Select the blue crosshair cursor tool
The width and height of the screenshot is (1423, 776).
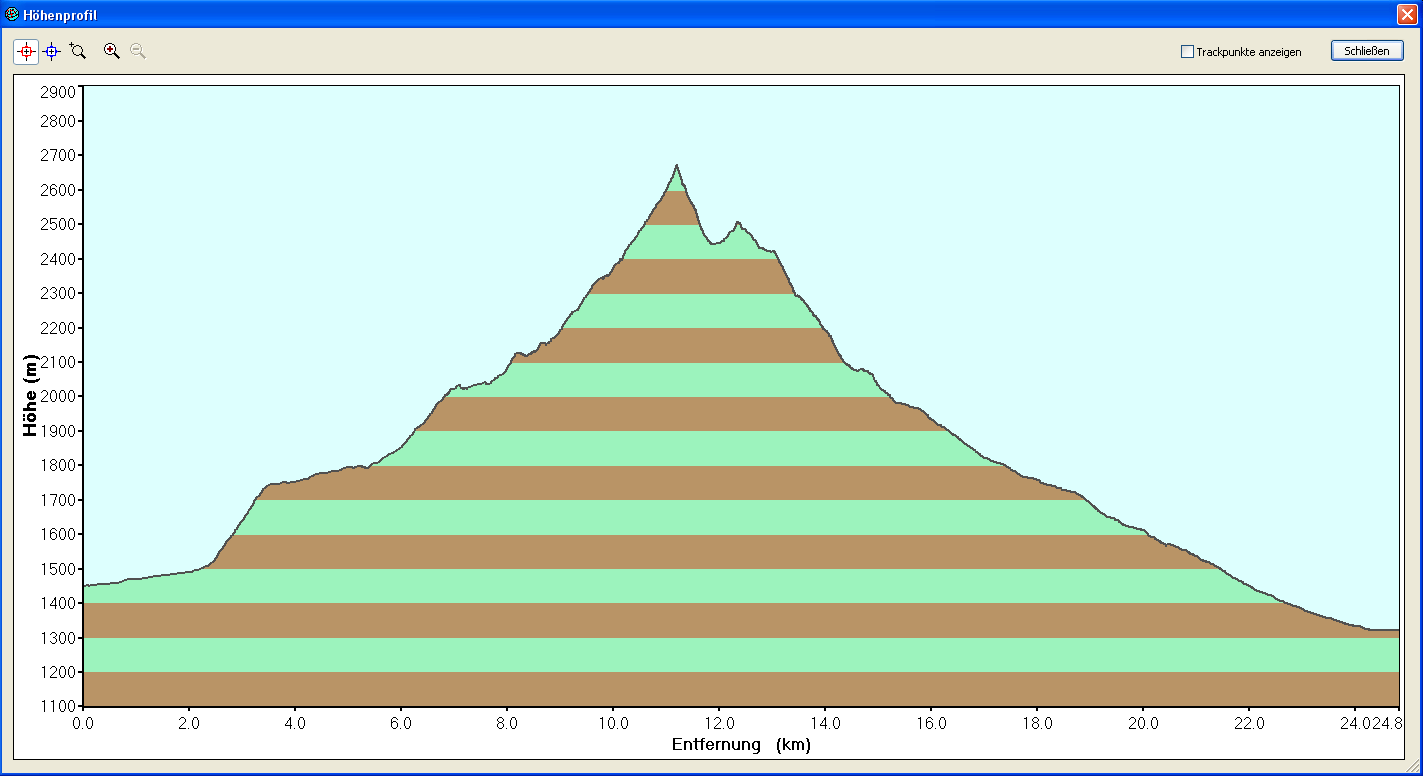click(x=52, y=51)
